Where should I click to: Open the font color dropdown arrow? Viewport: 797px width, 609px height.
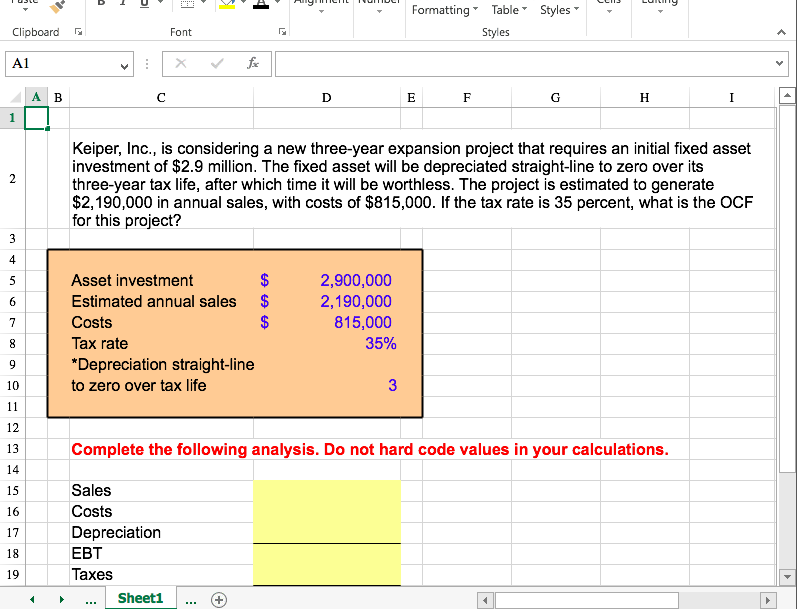coord(277,3)
